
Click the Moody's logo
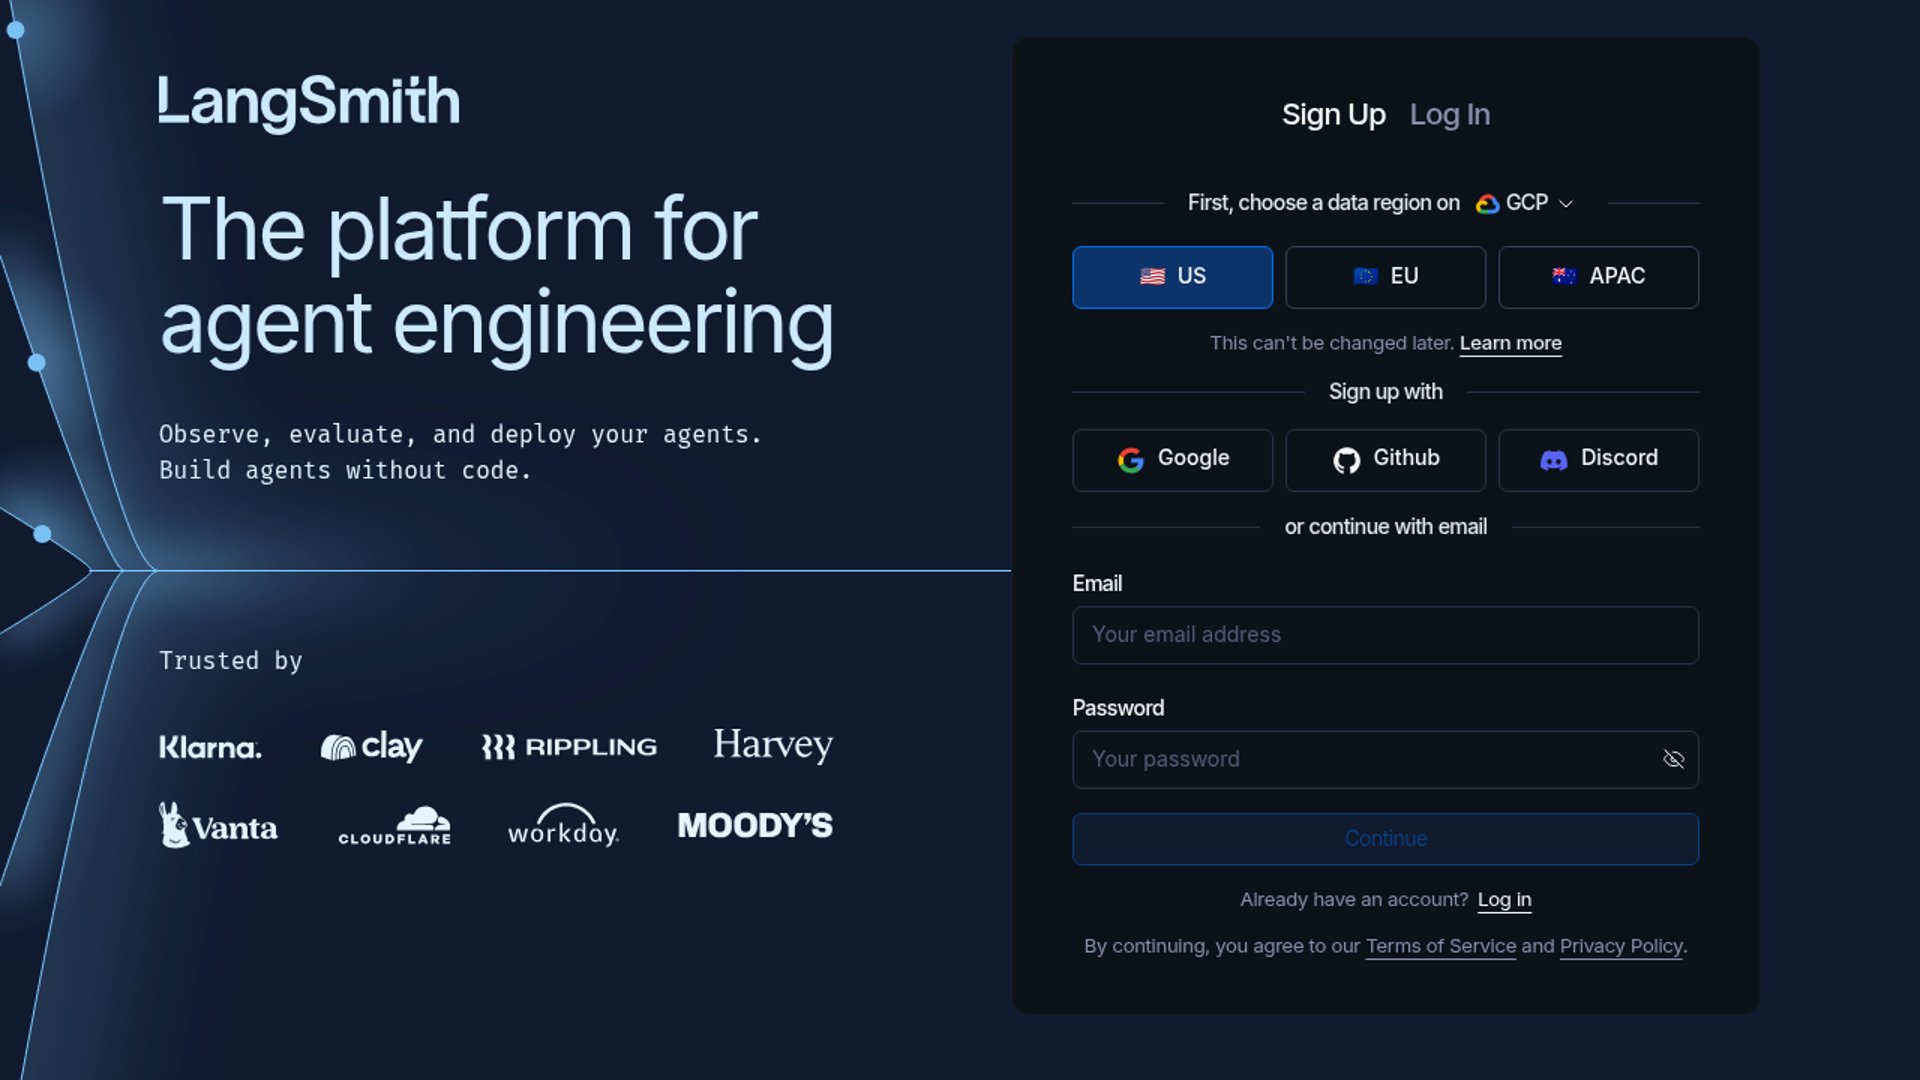755,826
